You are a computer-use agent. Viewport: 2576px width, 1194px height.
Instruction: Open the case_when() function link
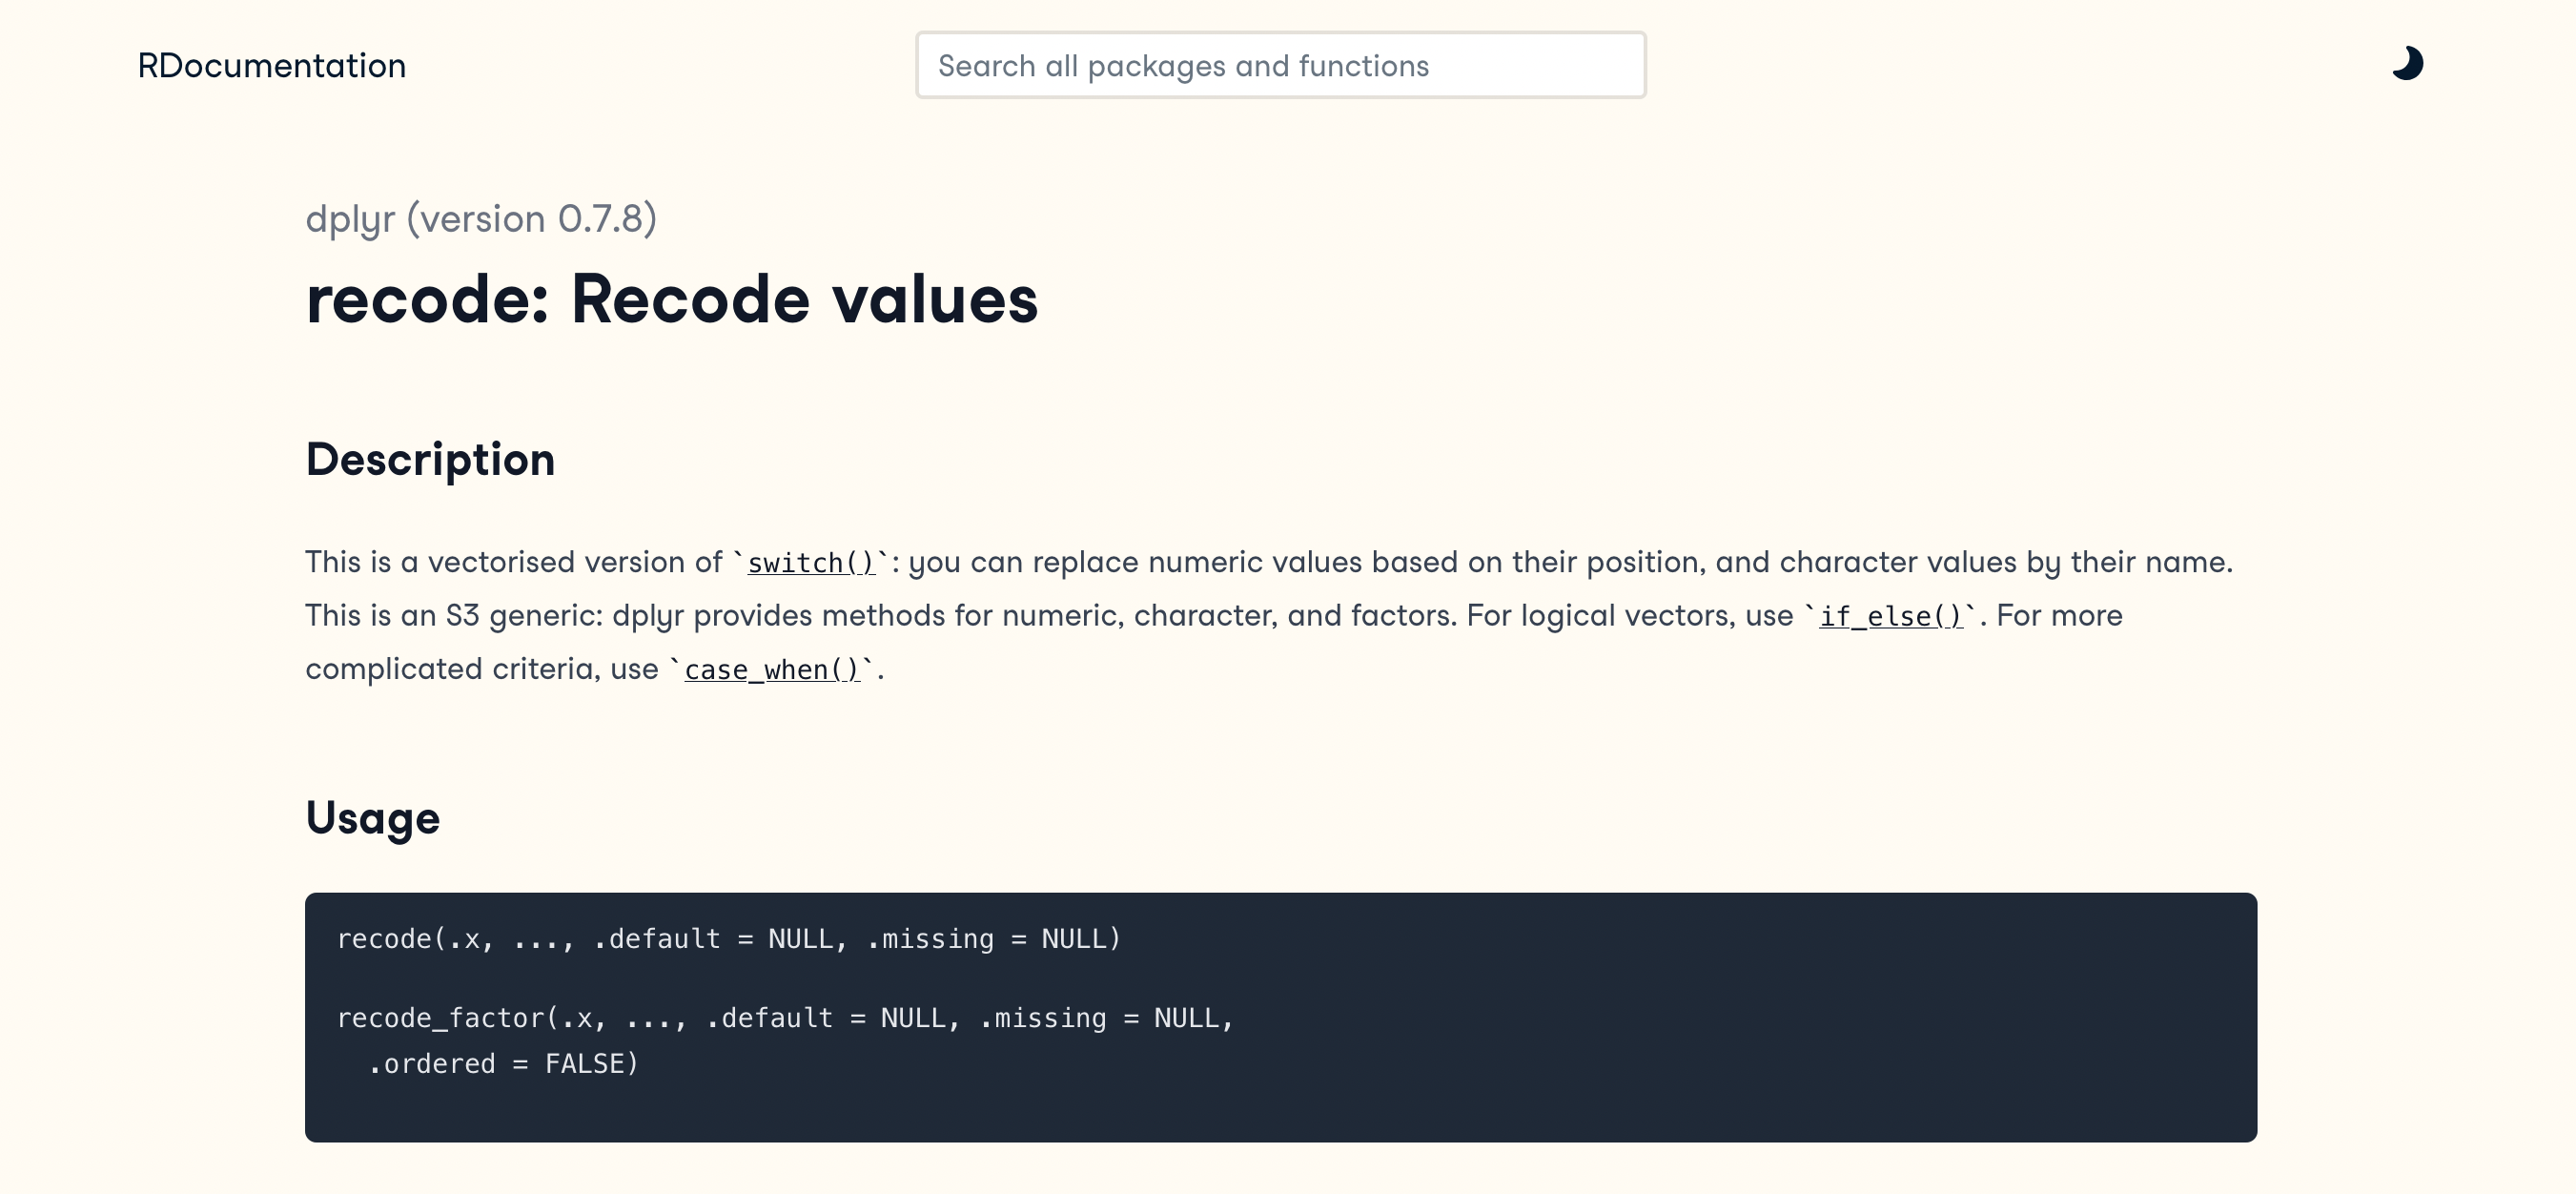(x=772, y=670)
